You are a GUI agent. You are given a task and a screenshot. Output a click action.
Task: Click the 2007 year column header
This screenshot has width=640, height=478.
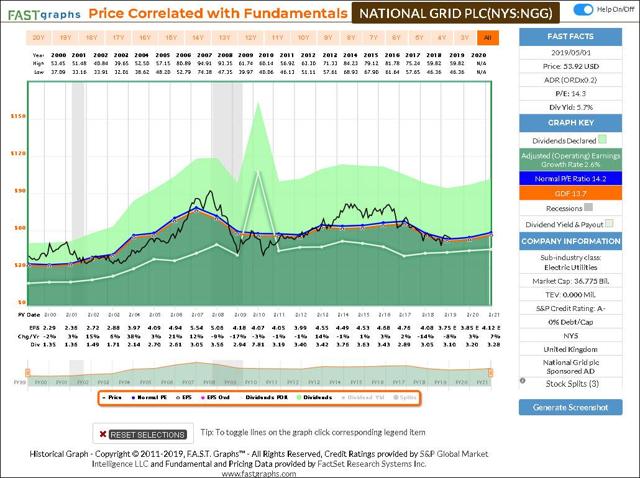coord(204,55)
